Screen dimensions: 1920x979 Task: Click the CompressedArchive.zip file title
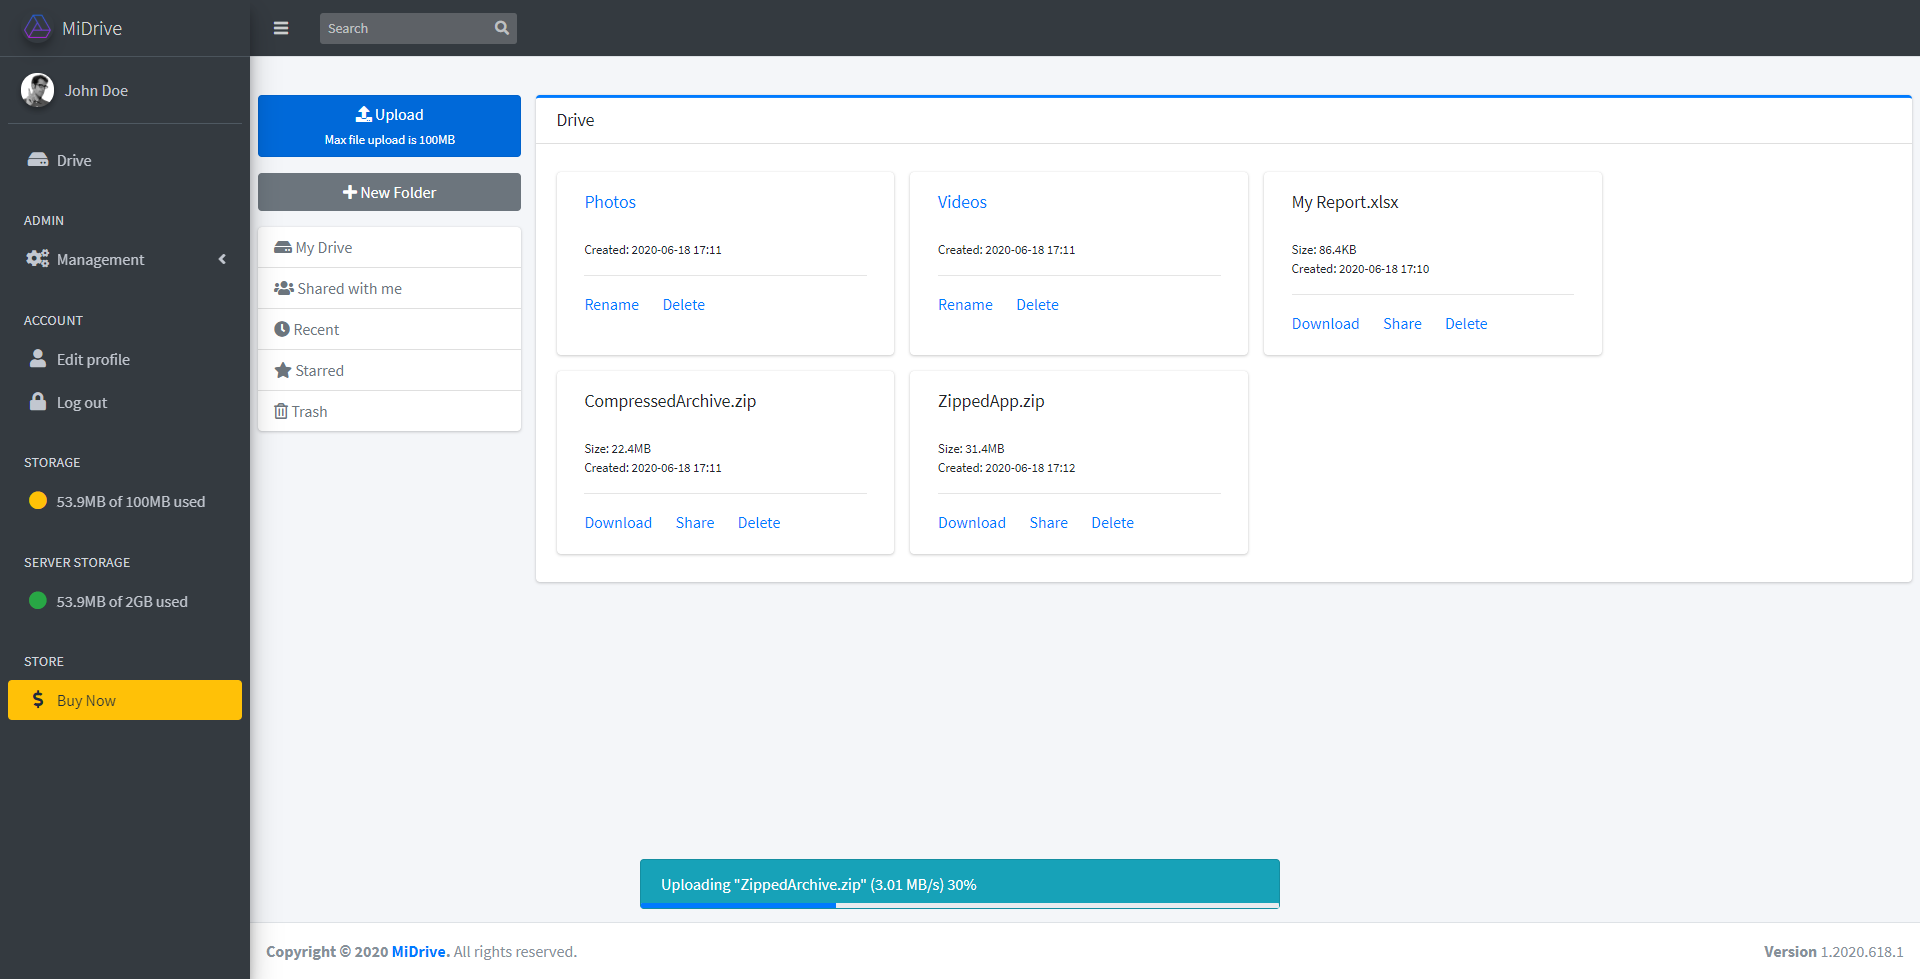tap(670, 401)
